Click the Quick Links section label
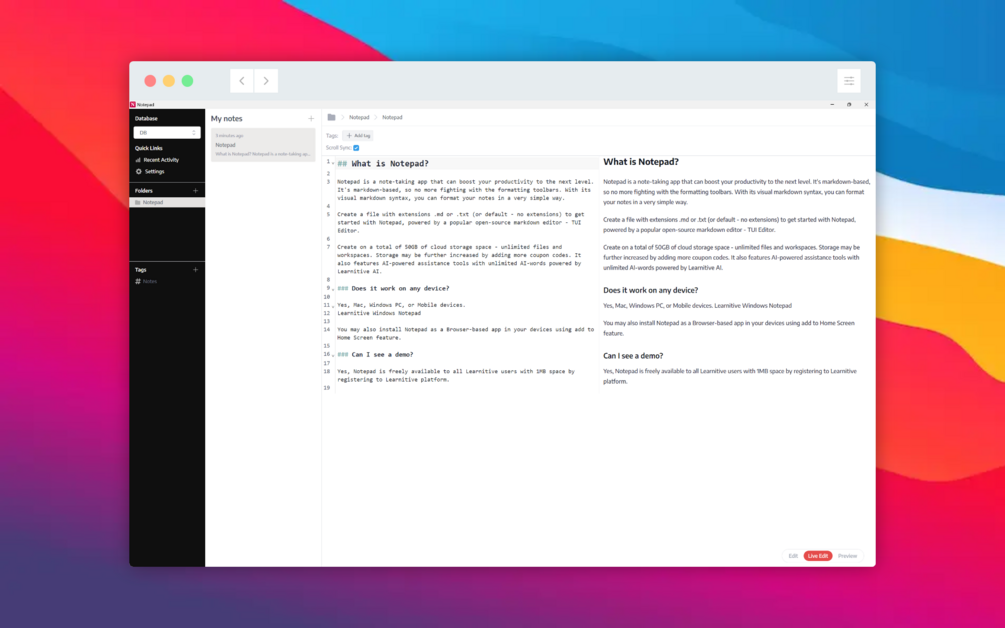The image size is (1005, 628). [149, 148]
